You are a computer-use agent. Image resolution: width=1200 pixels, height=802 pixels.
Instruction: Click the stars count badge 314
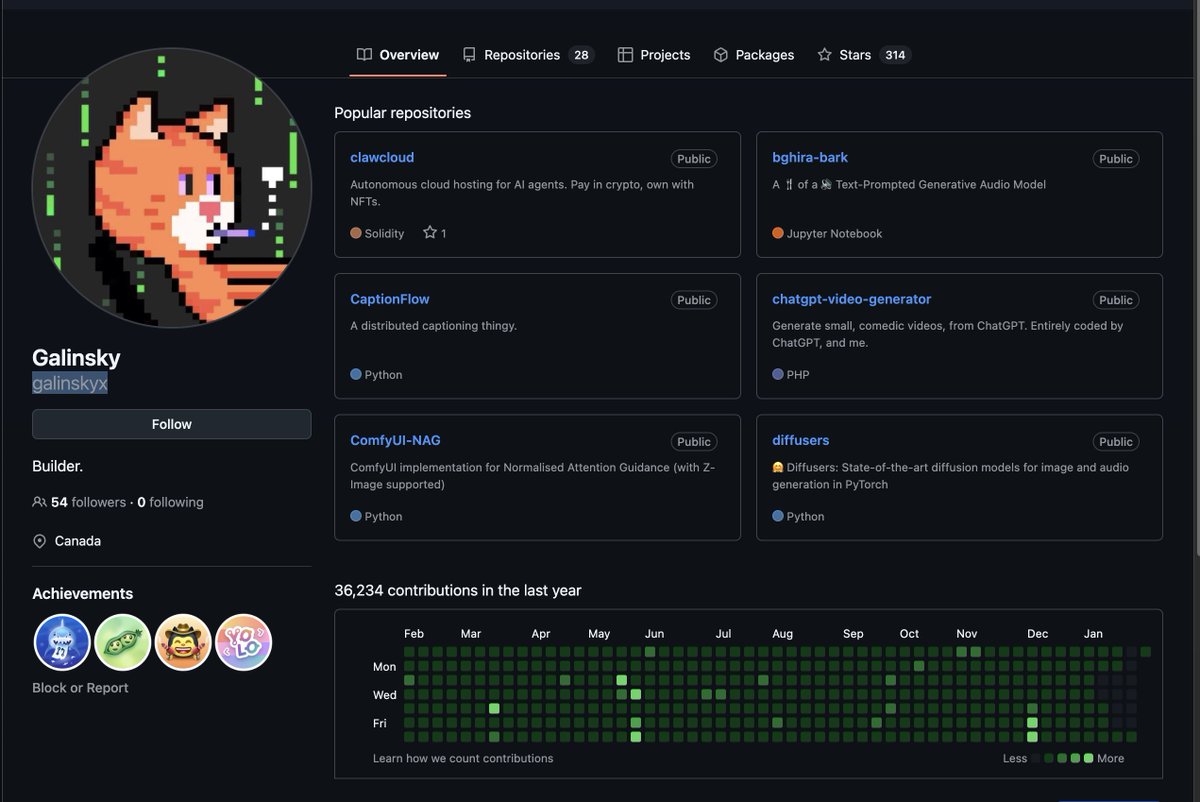(895, 55)
